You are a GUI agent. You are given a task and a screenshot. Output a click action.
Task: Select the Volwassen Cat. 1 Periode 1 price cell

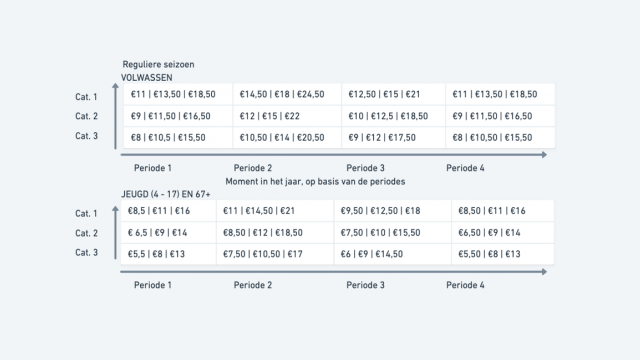click(x=178, y=94)
